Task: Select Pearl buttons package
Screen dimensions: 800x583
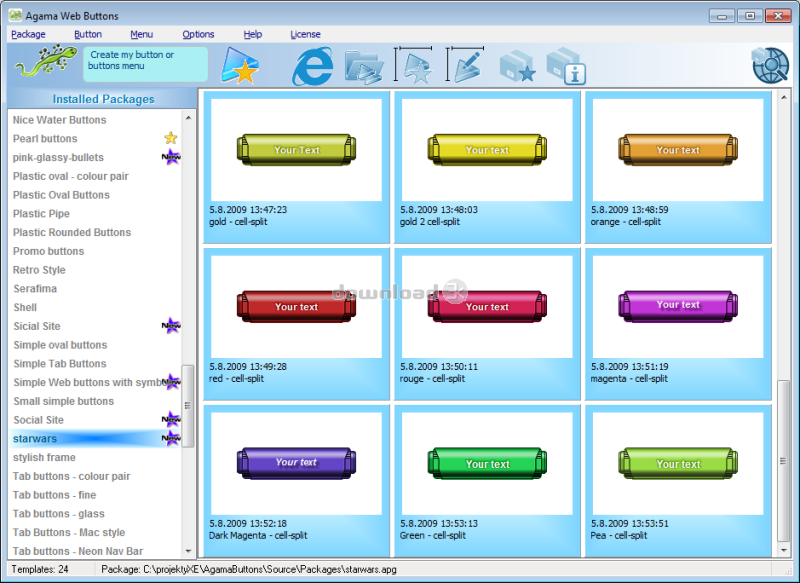Action: point(95,139)
